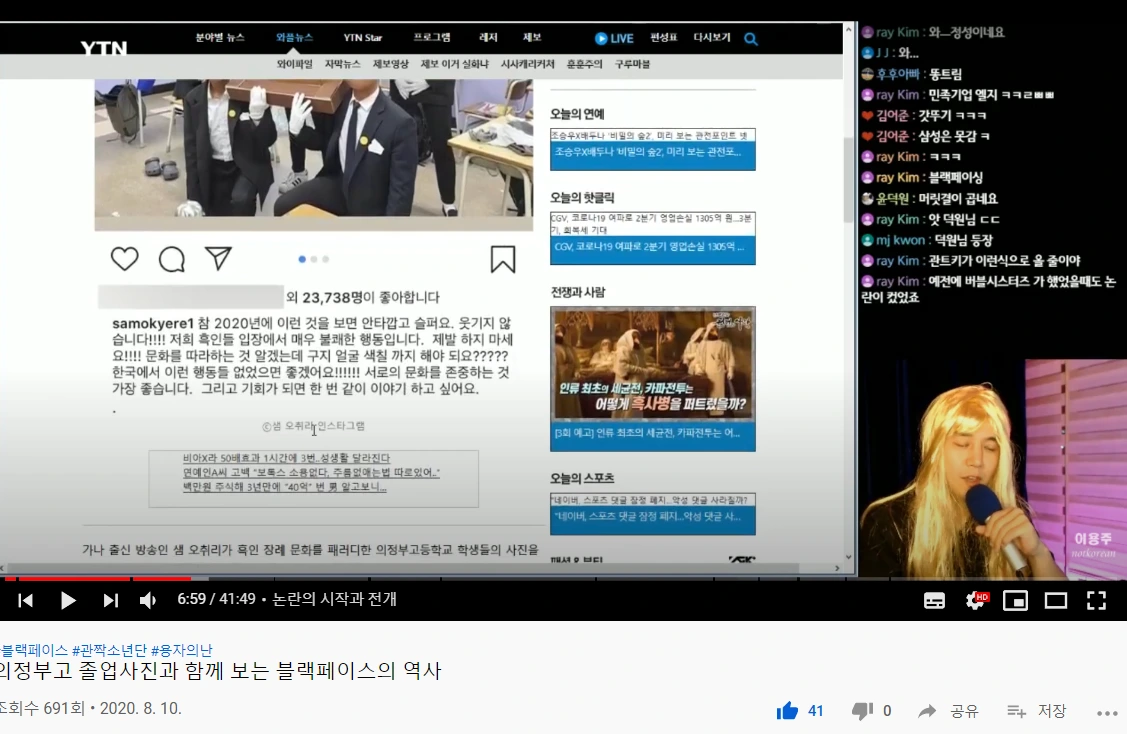Open 편성표 schedule link

[663, 37]
